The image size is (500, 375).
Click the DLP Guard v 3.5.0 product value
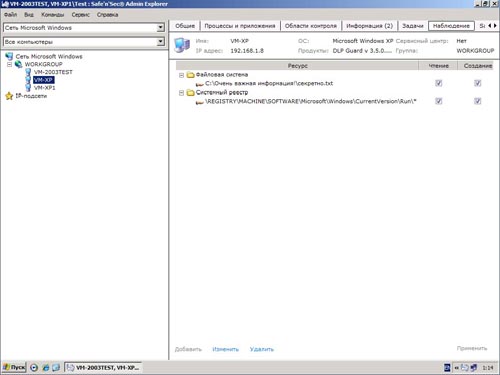(362, 51)
